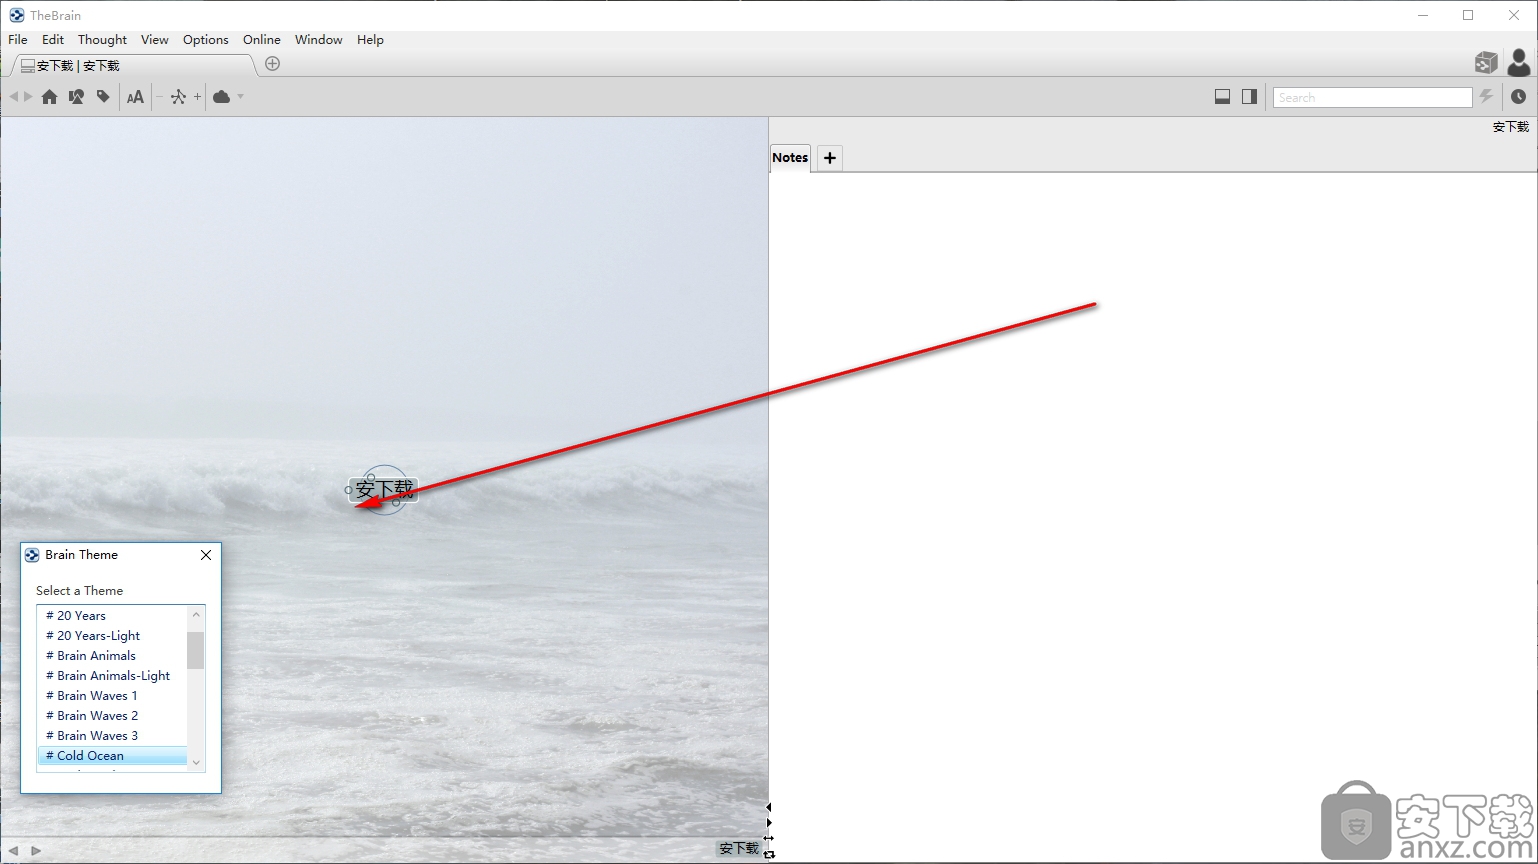The width and height of the screenshot is (1538, 864).
Task: Click the AA text size icon
Action: (x=135, y=97)
